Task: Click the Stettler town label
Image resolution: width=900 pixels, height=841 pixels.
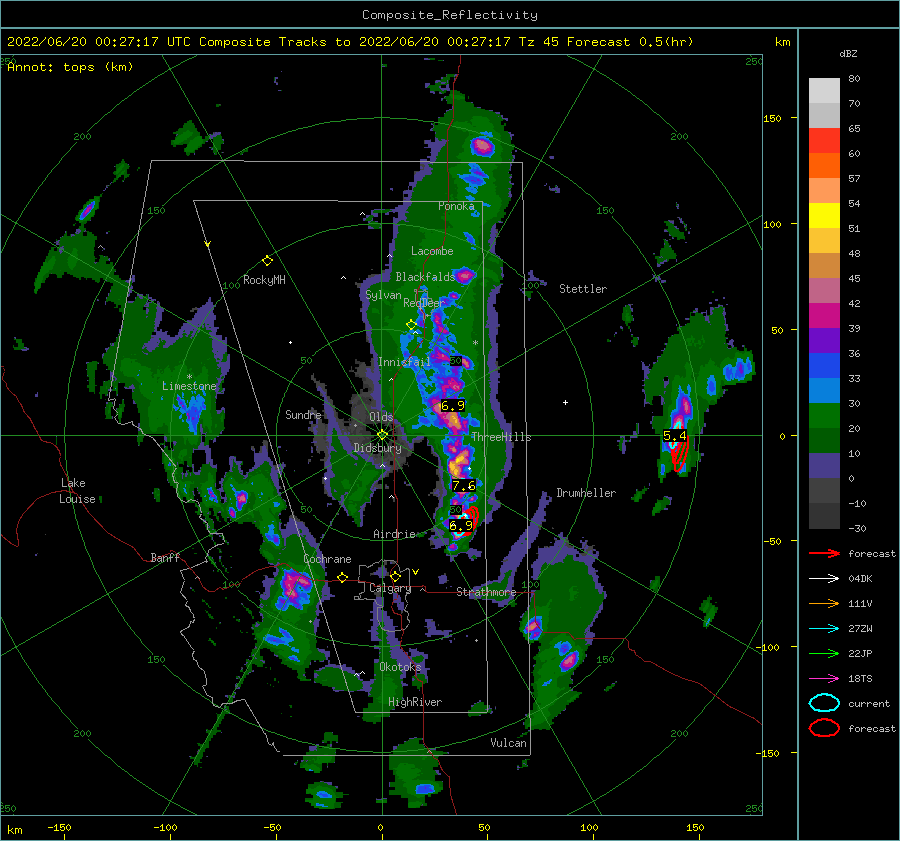Action: pos(583,289)
